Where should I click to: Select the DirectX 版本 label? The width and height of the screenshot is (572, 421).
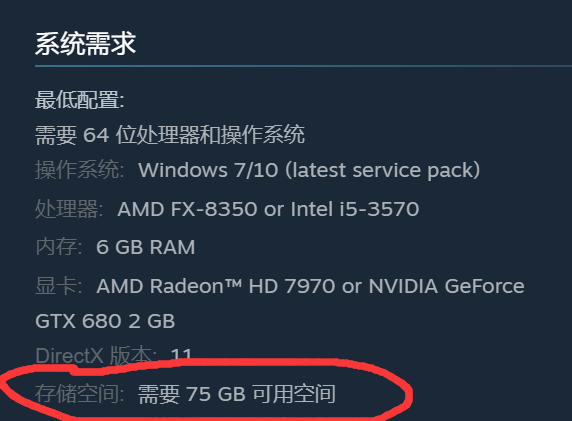[96, 355]
